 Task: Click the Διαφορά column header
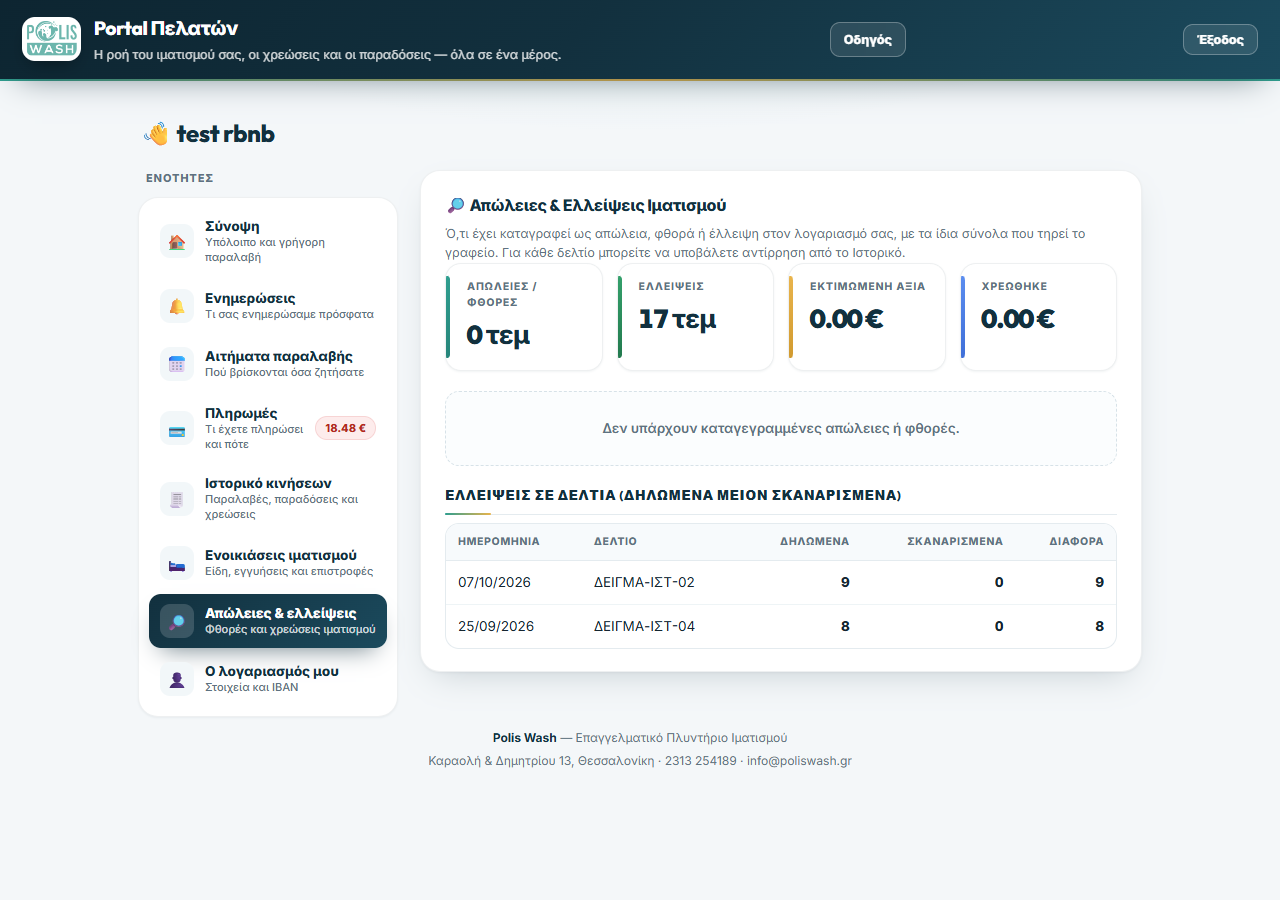coord(1076,541)
